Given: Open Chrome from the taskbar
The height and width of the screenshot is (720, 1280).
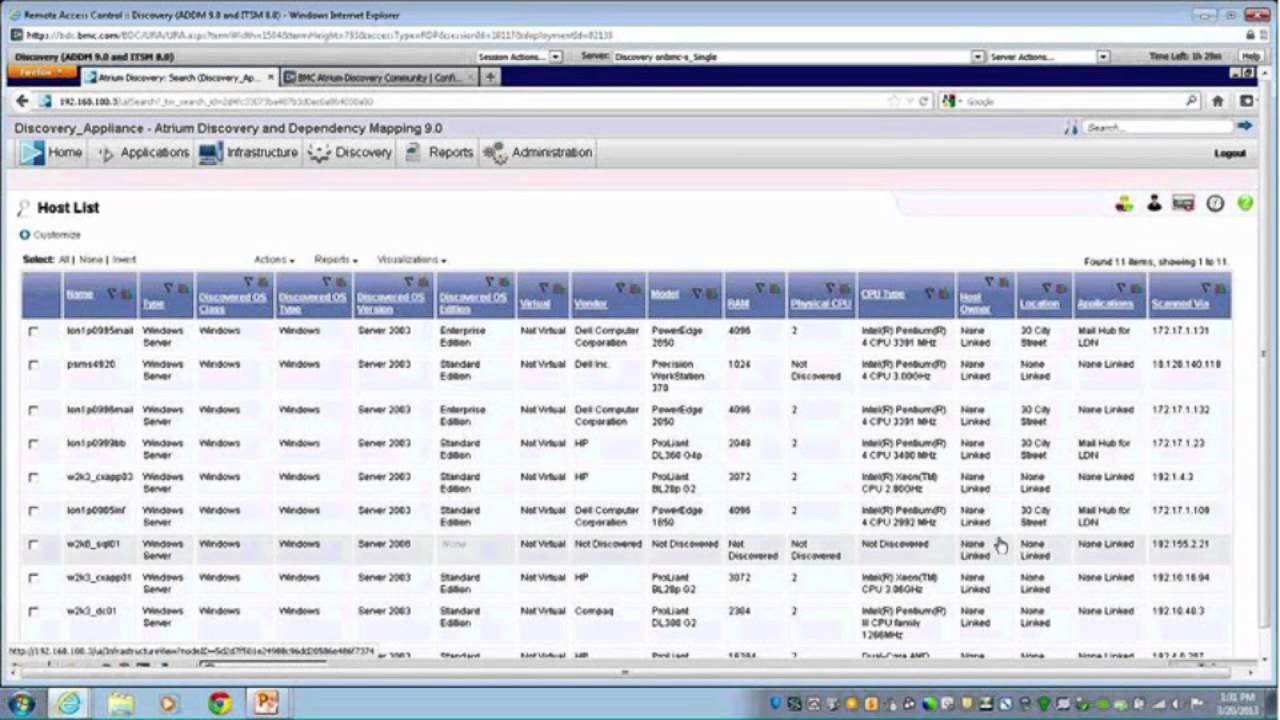Looking at the screenshot, I should (219, 703).
